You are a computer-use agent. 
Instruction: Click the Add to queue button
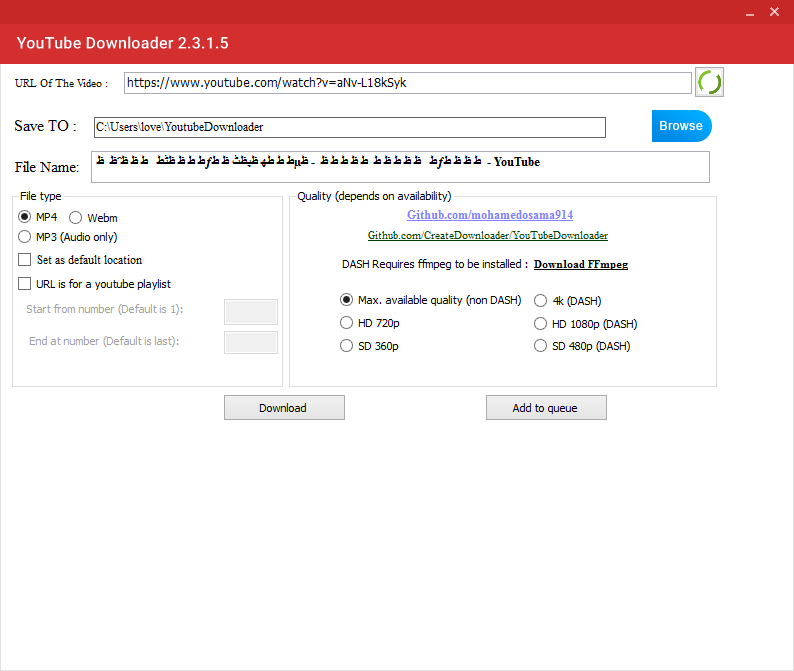tap(546, 408)
